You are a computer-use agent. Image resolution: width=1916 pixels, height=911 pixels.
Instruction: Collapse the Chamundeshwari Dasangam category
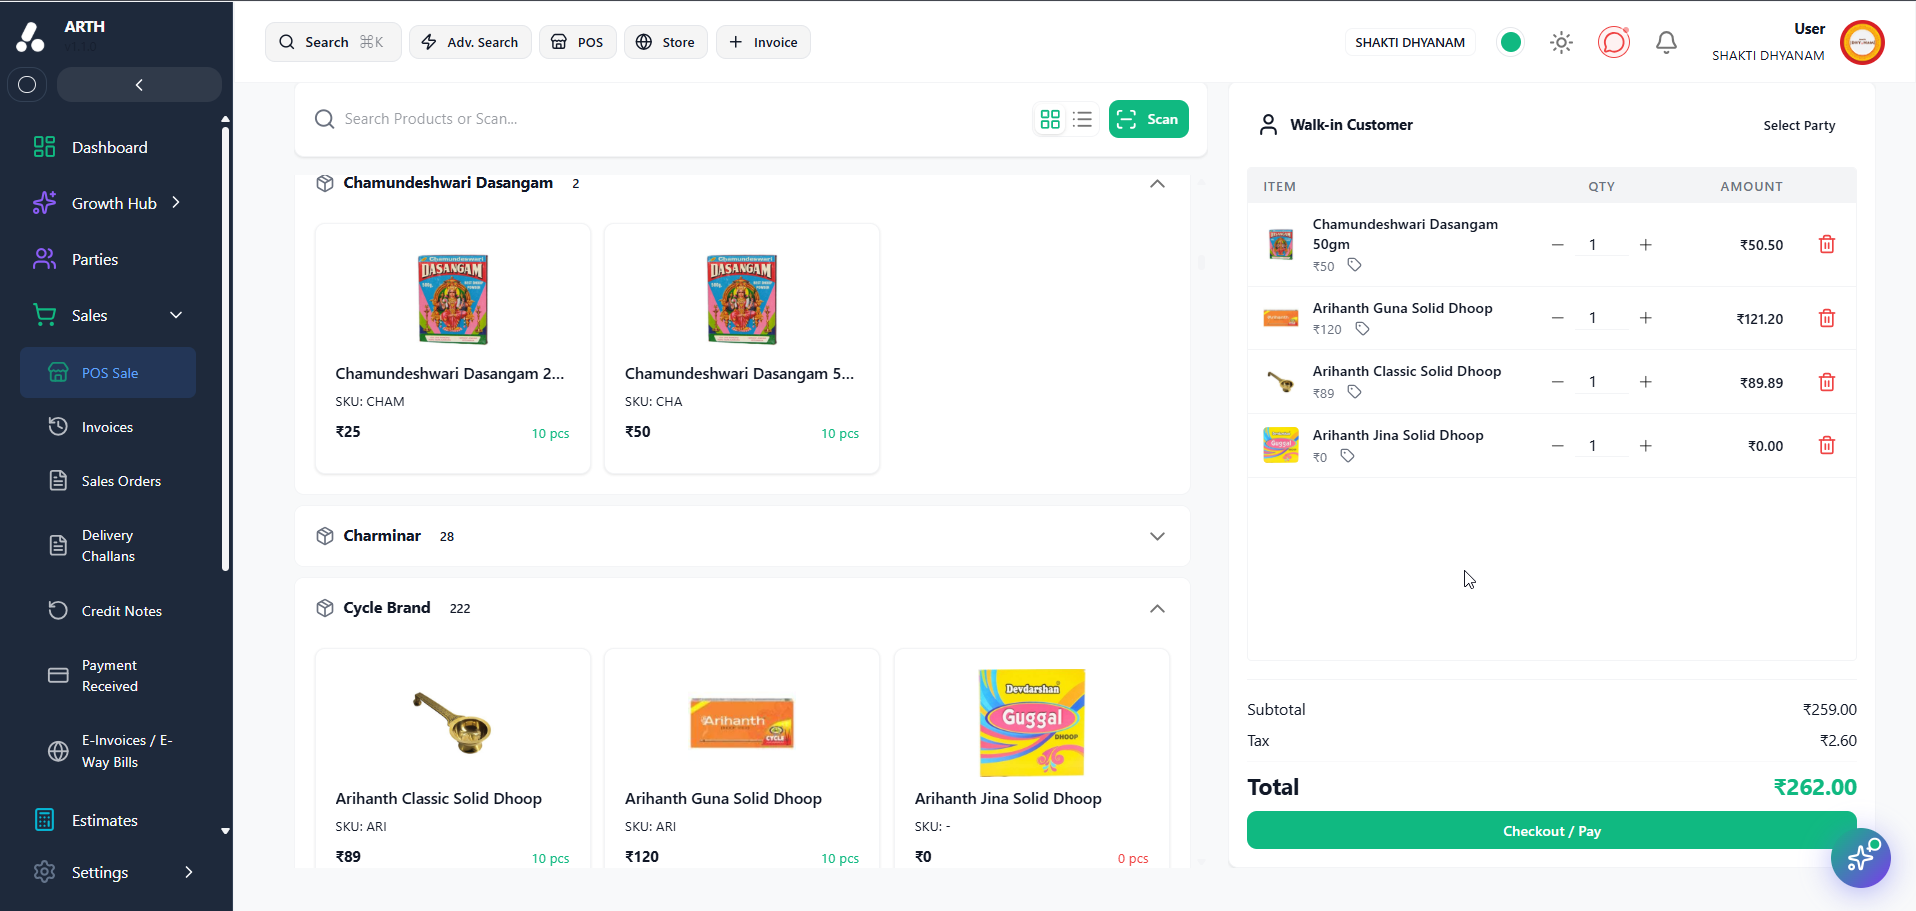pyautogui.click(x=1157, y=184)
